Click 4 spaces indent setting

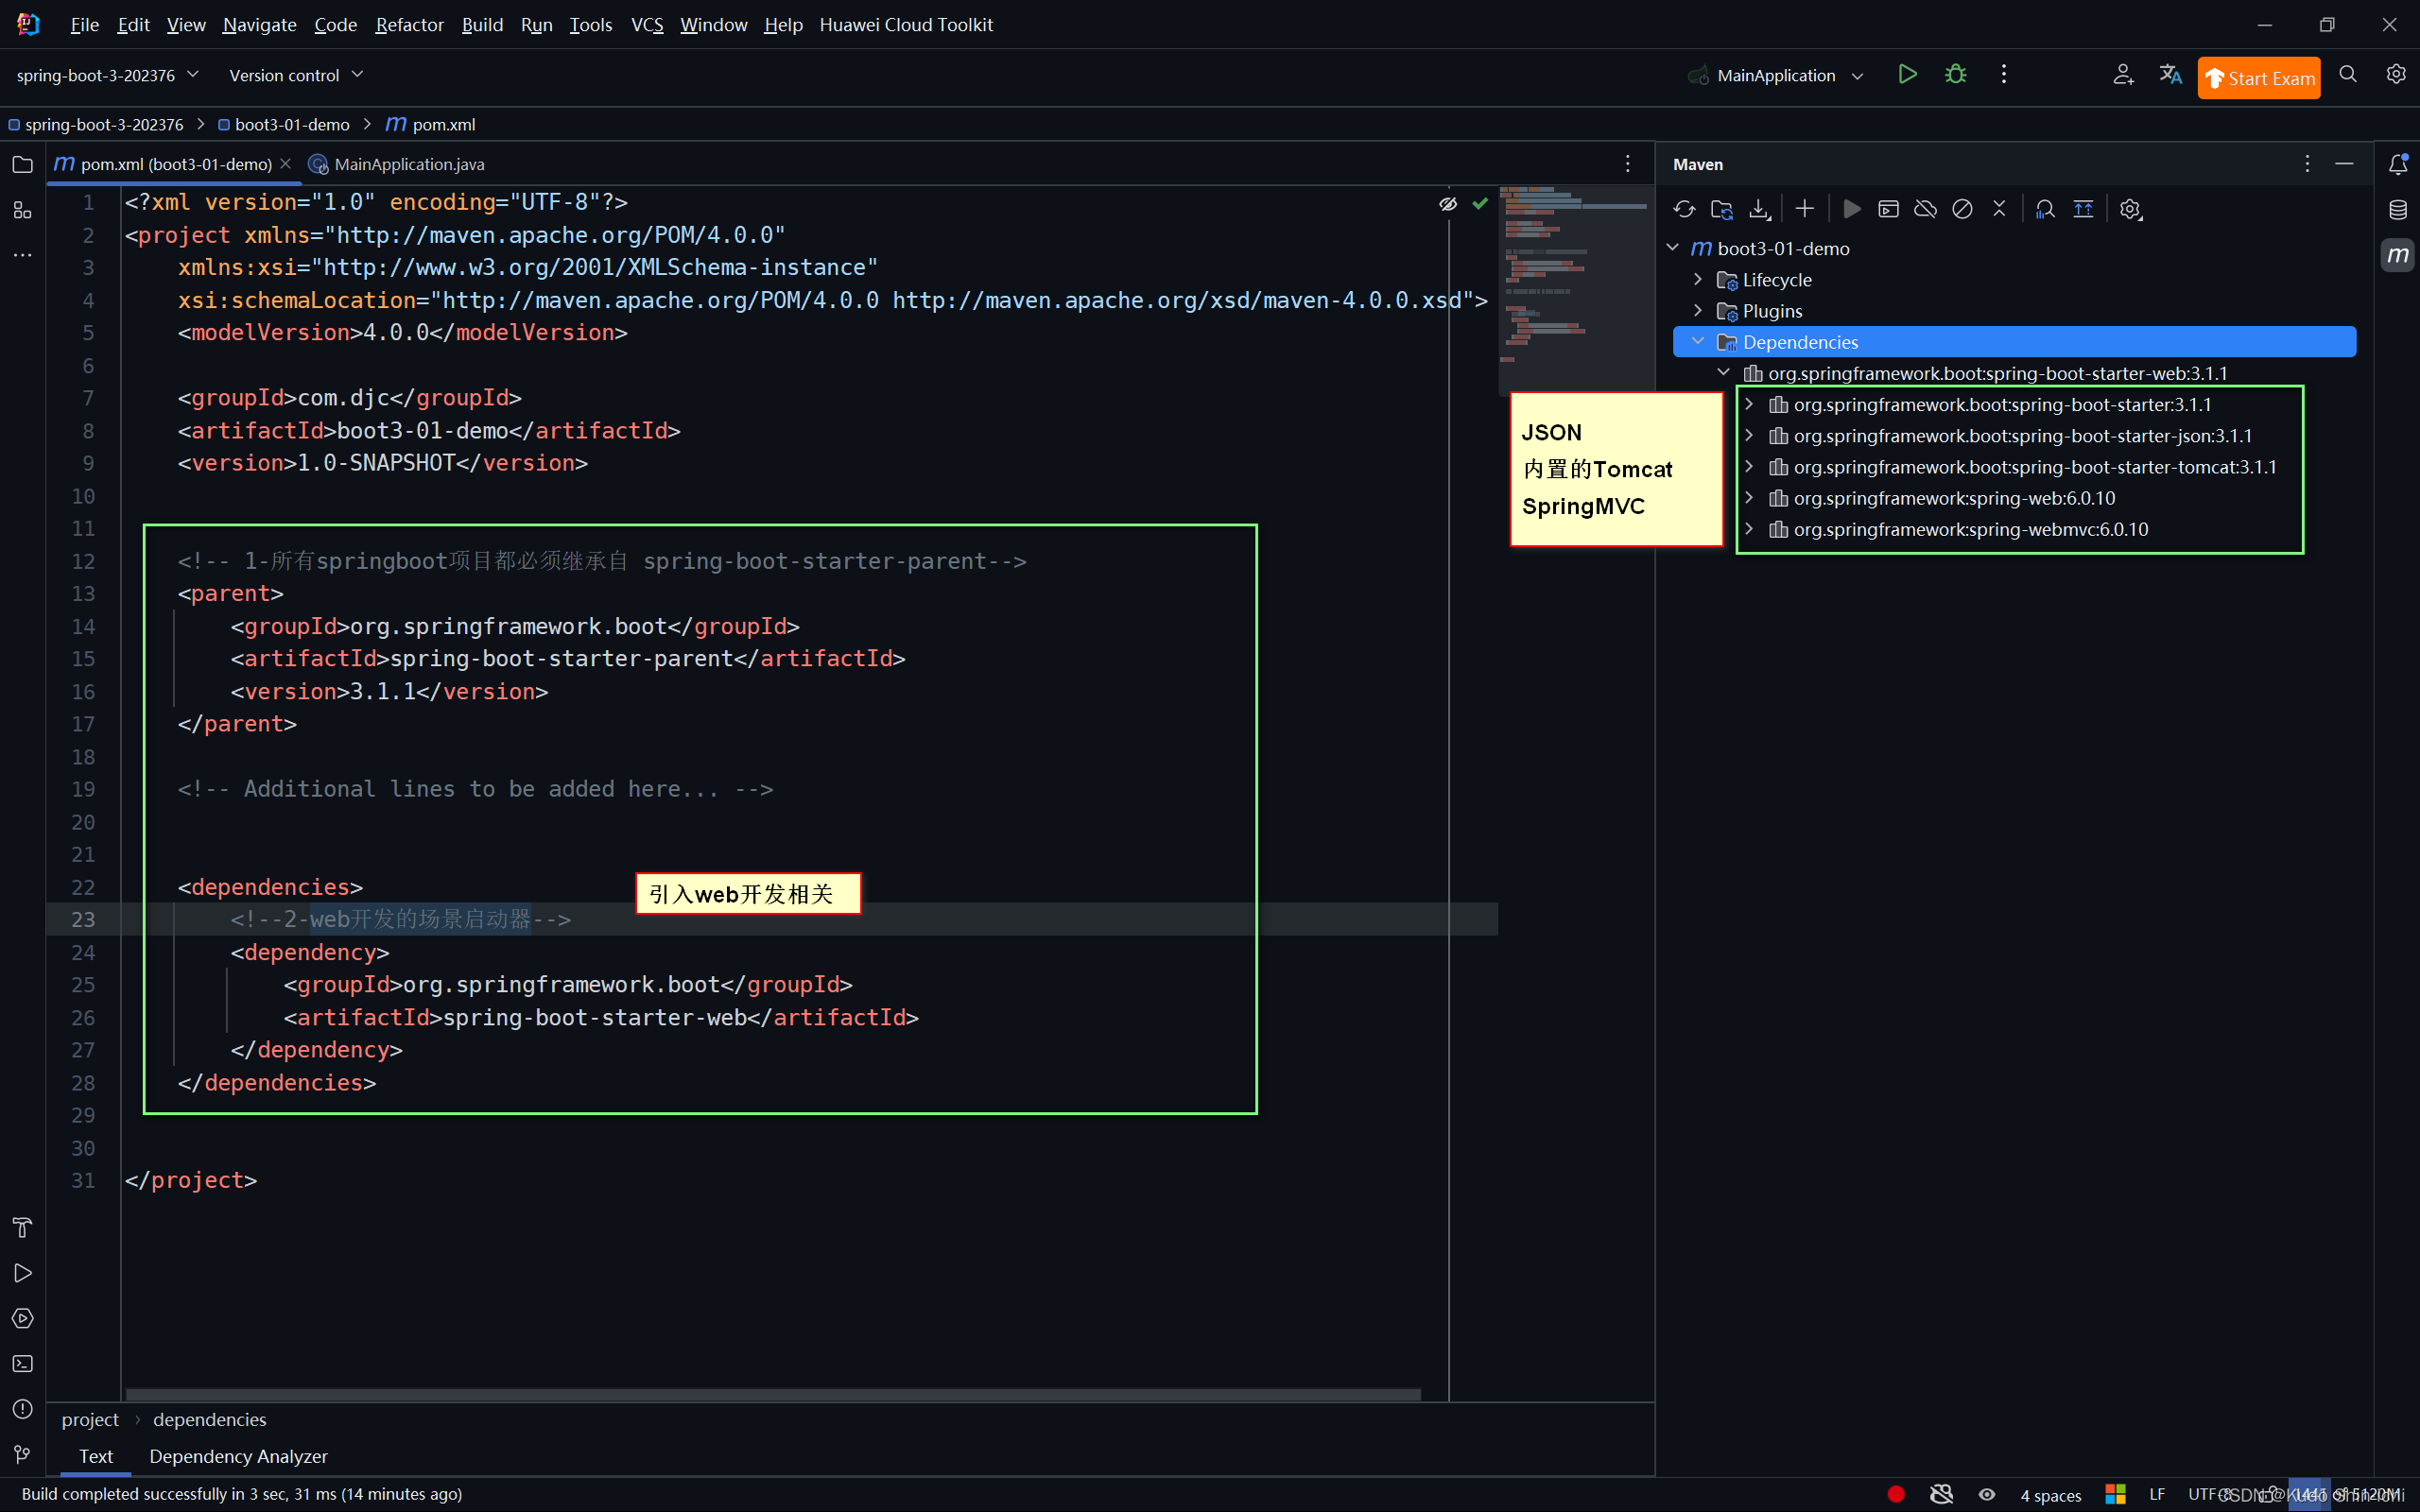click(x=2050, y=1495)
